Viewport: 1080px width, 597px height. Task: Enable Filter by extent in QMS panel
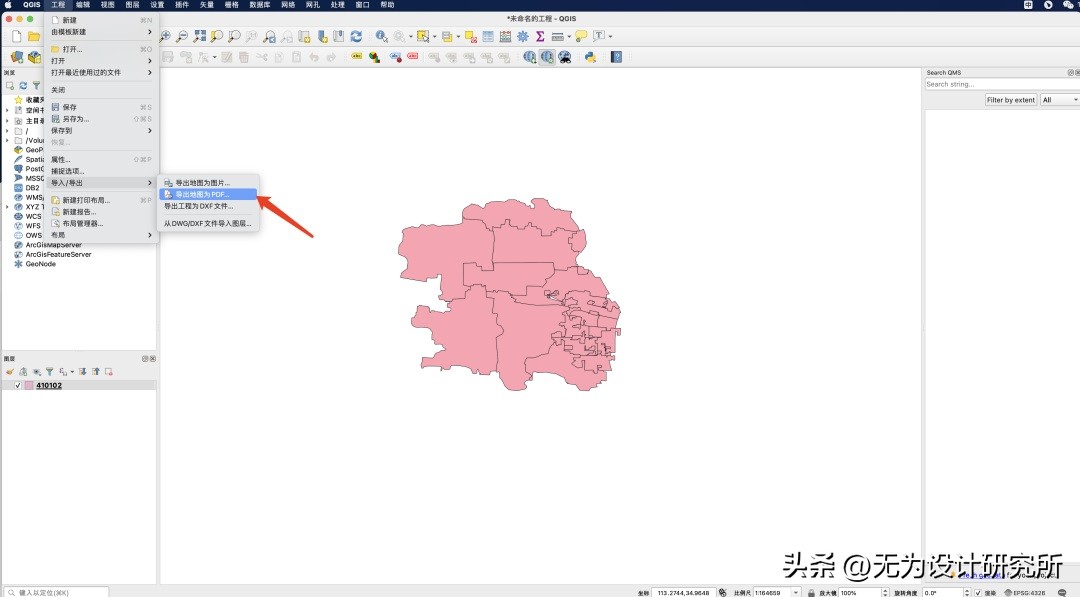1010,99
